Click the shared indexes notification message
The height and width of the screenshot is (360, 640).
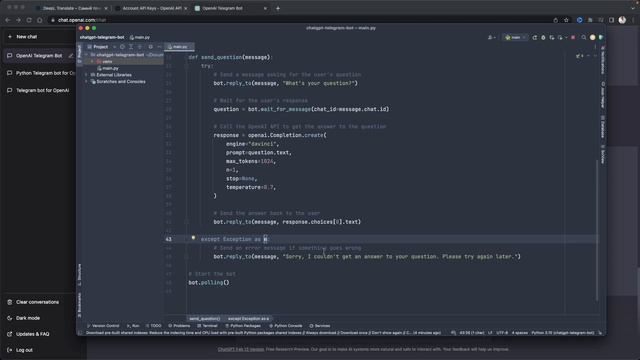tap(263, 333)
